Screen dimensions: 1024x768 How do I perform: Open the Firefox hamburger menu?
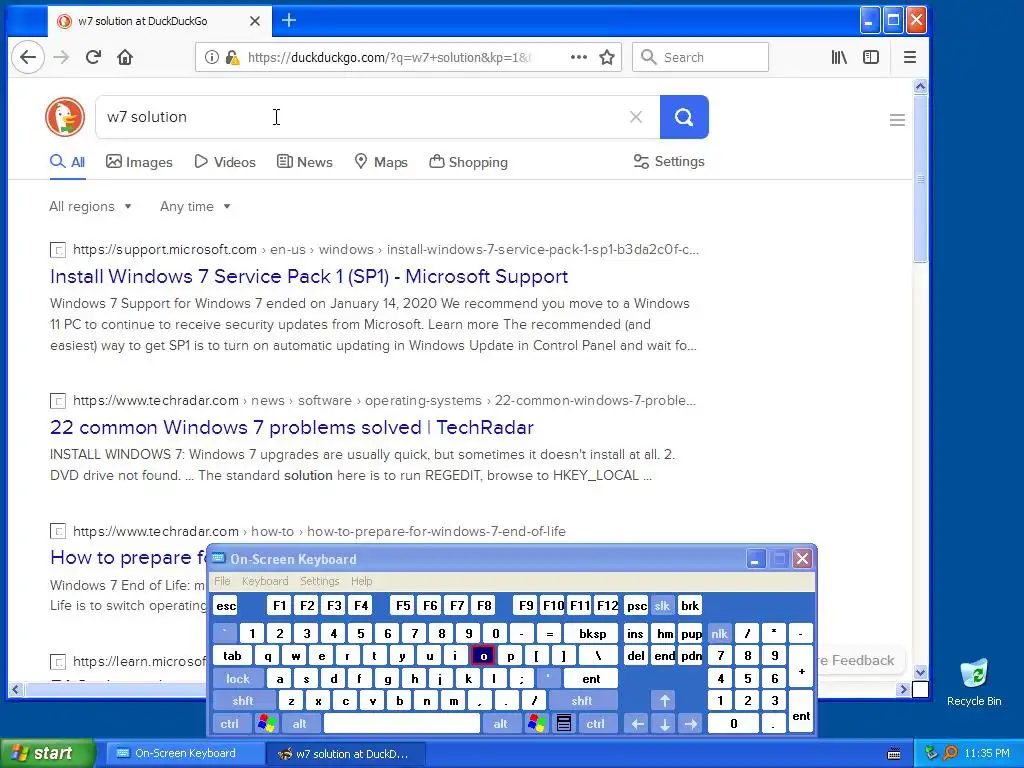tap(910, 57)
